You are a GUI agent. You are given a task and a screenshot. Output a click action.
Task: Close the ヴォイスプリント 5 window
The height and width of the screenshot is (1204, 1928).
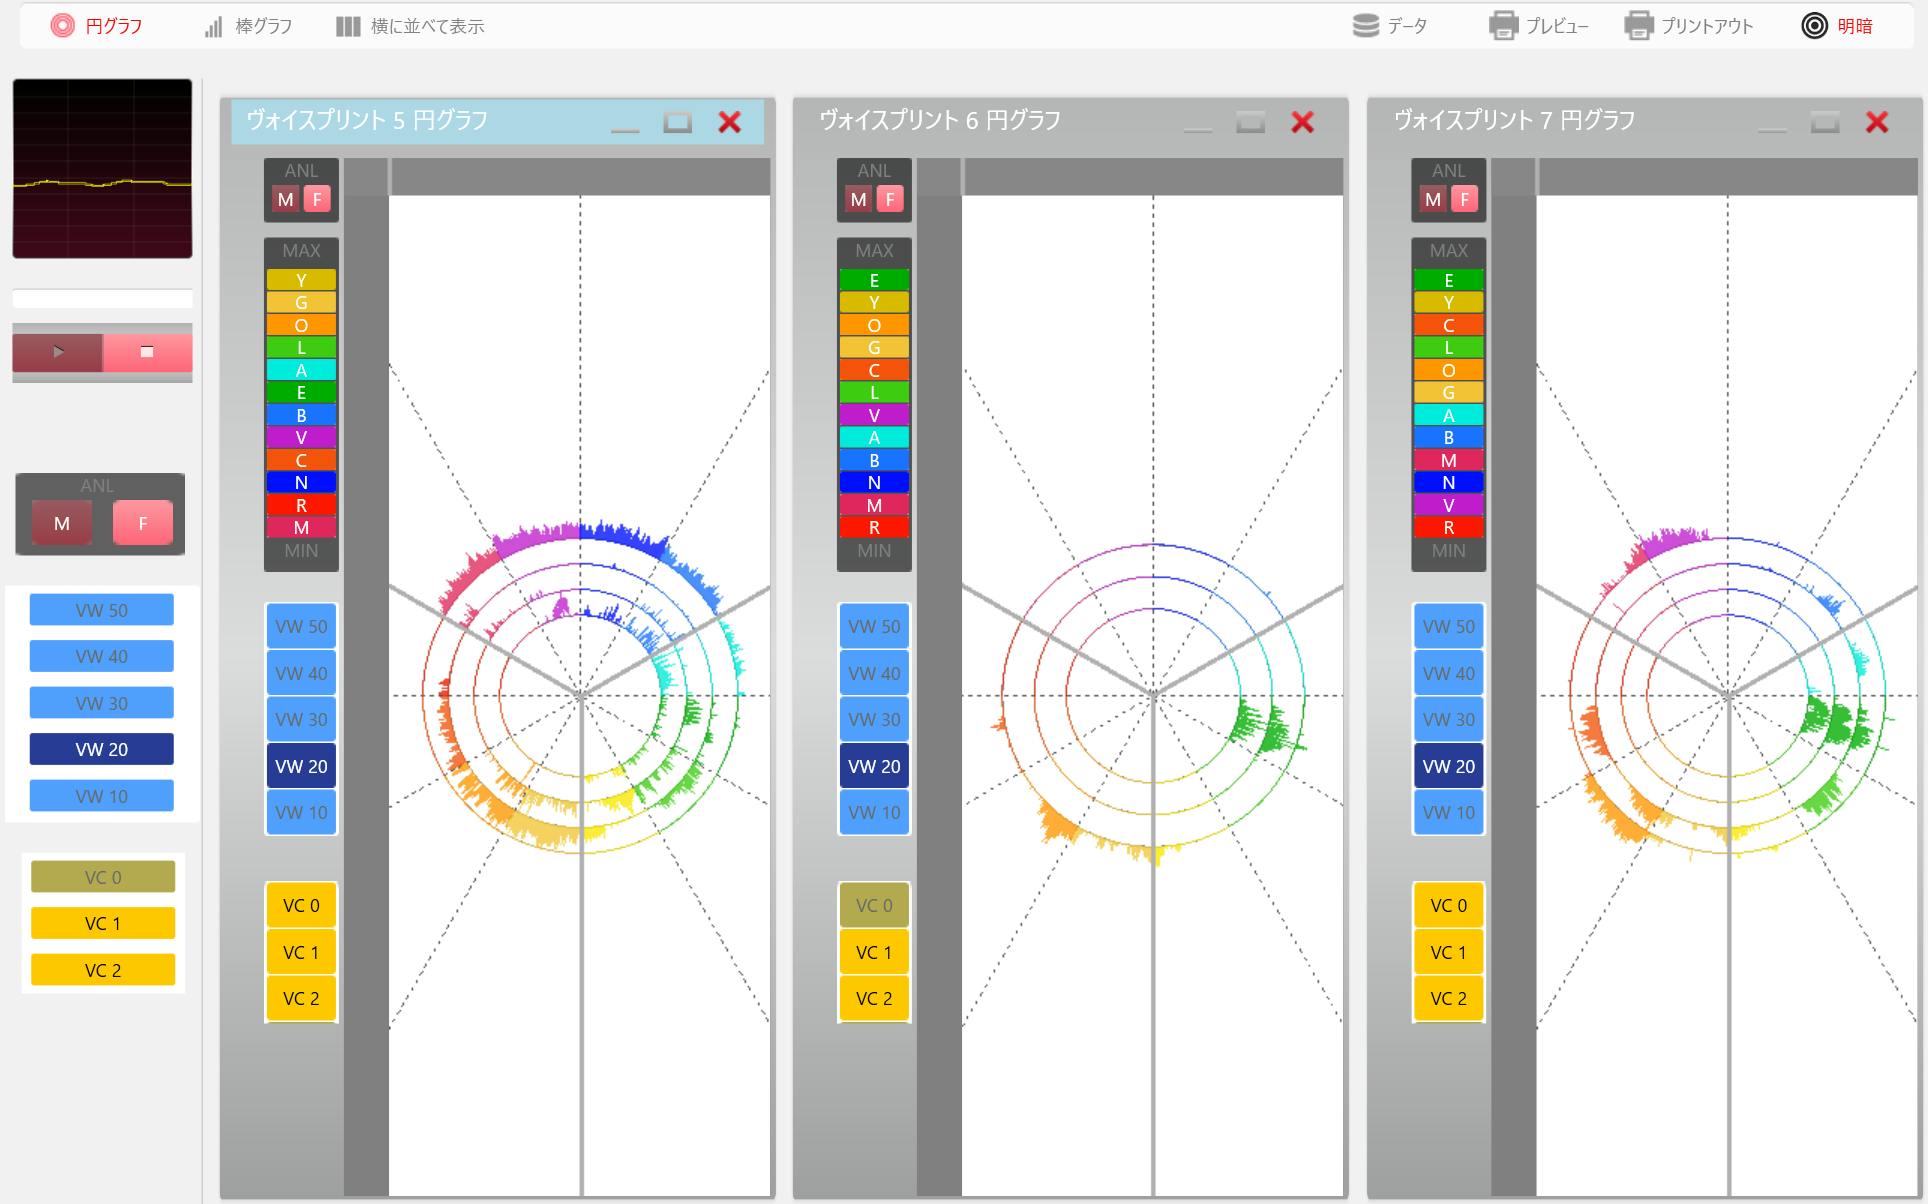[730, 122]
